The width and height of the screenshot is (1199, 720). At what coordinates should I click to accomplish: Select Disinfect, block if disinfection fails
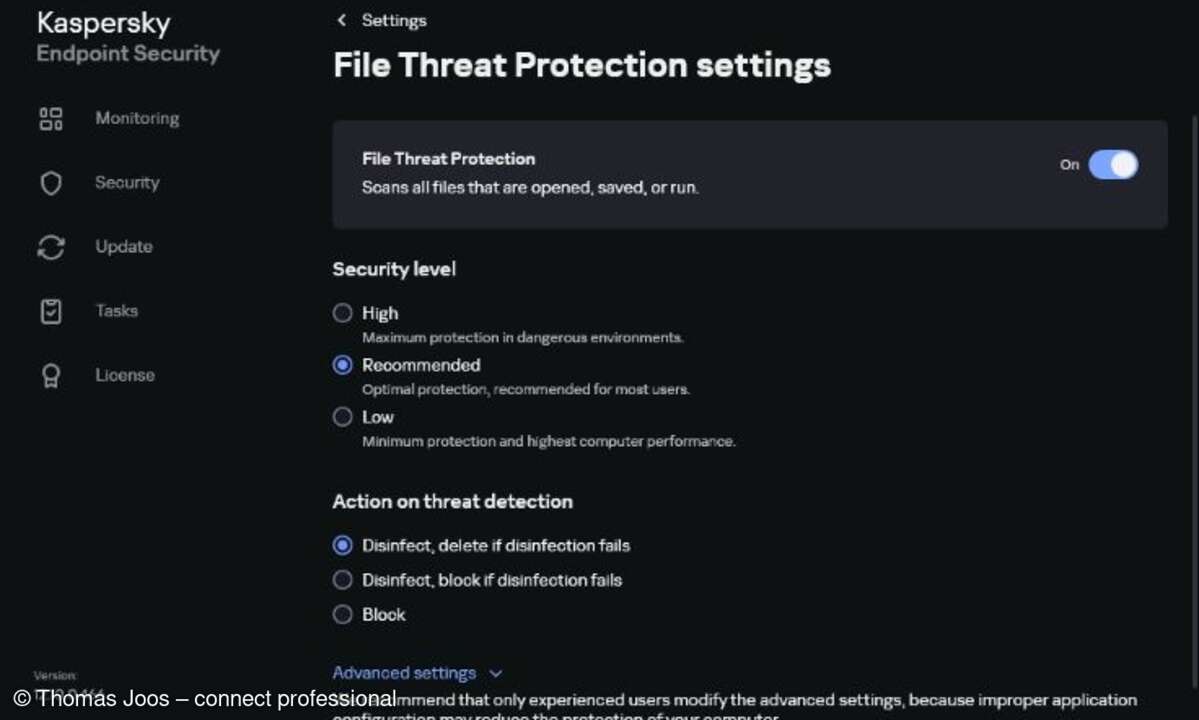coord(342,579)
